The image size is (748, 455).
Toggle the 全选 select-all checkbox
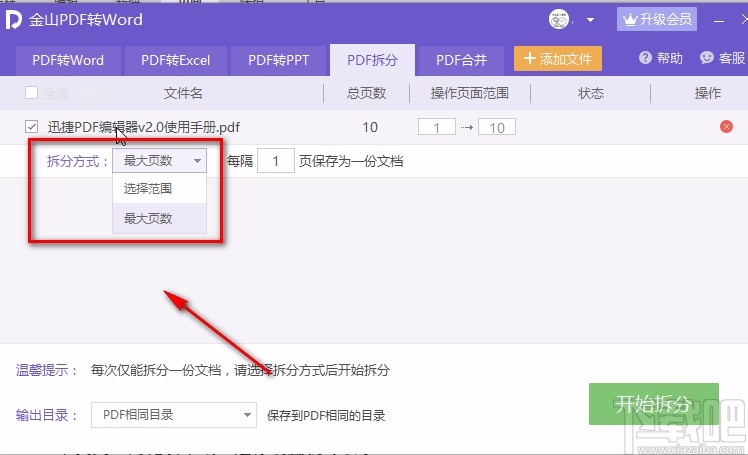coord(31,93)
